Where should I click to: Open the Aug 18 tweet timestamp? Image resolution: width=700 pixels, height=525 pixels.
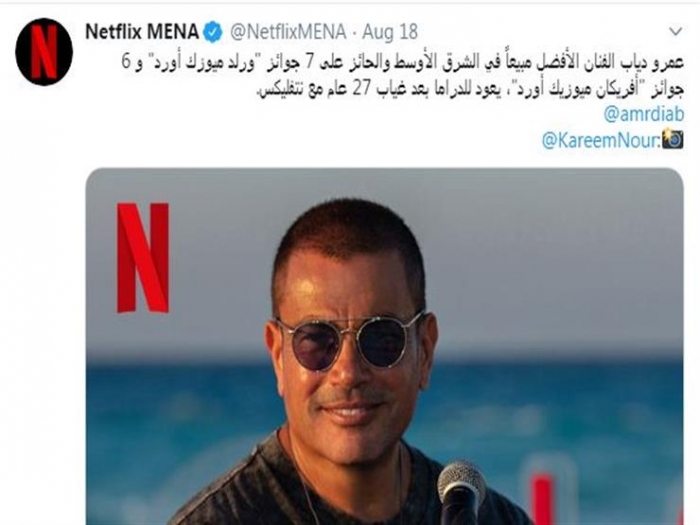tap(390, 32)
